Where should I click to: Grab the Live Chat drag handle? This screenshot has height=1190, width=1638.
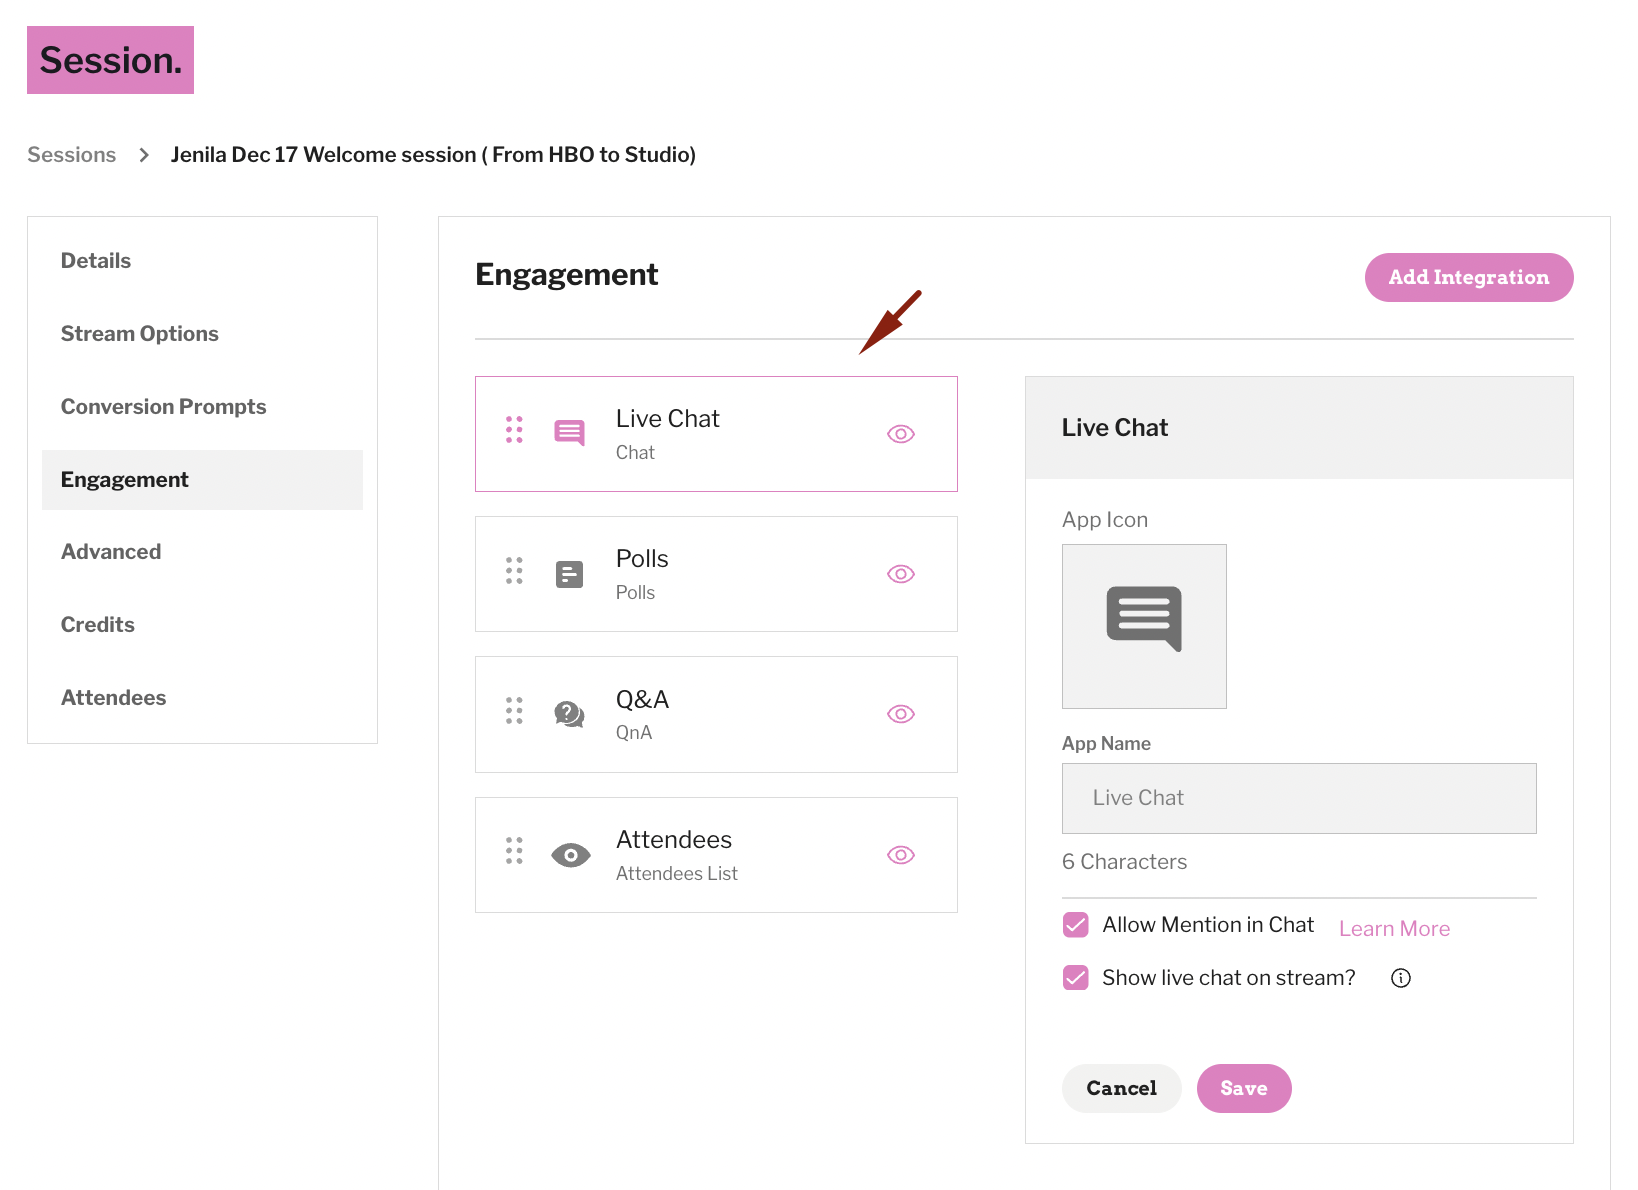(x=514, y=430)
